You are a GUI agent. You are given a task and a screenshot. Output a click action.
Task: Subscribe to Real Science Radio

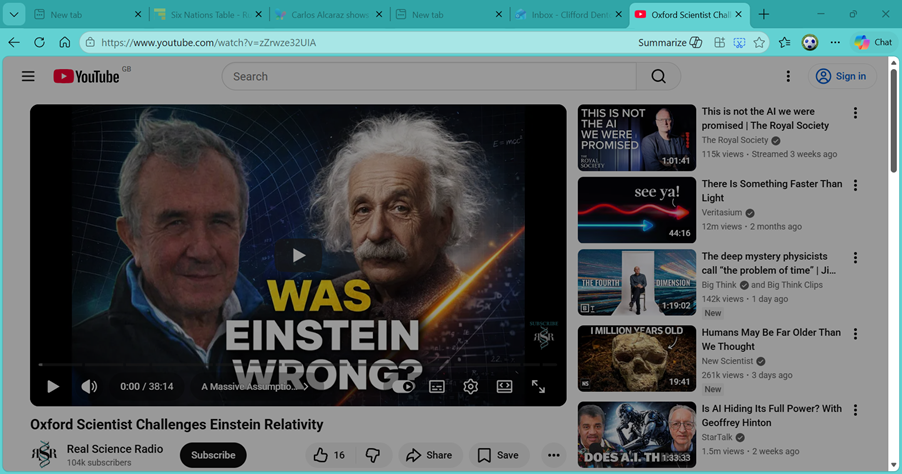click(x=213, y=455)
